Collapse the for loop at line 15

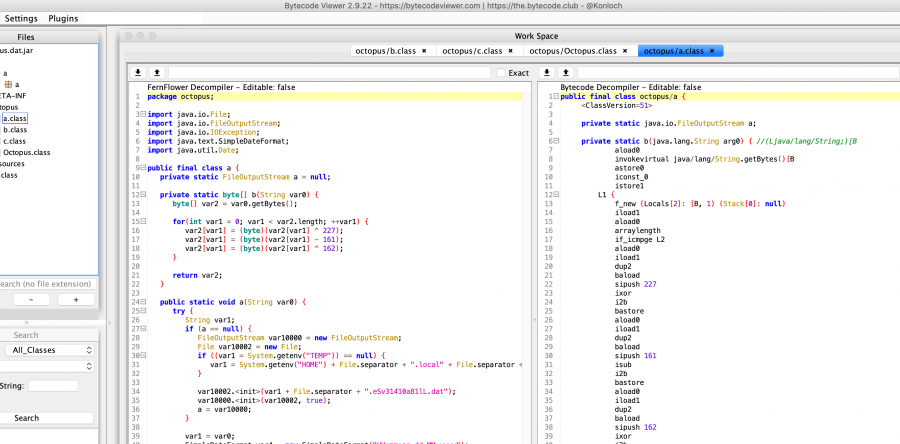click(143, 221)
